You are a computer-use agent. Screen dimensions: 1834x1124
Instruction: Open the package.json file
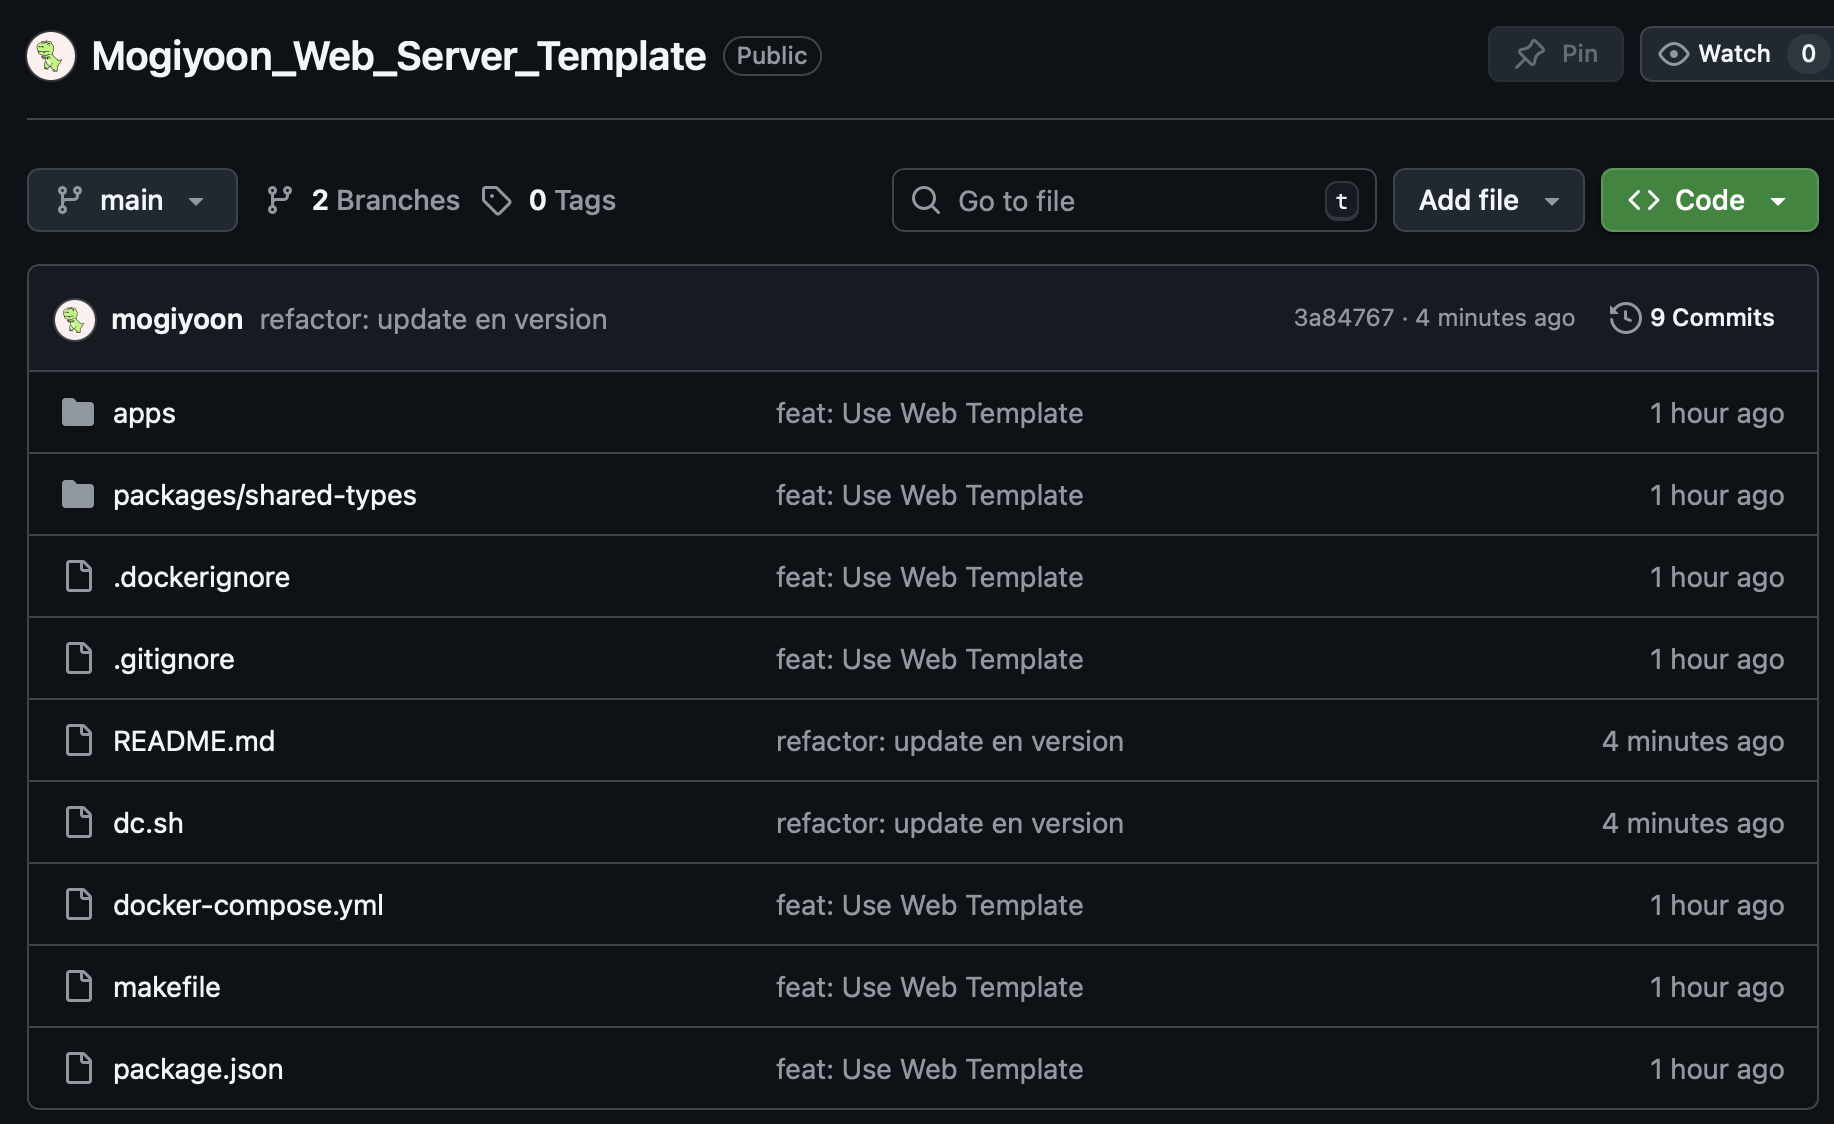pyautogui.click(x=198, y=1069)
